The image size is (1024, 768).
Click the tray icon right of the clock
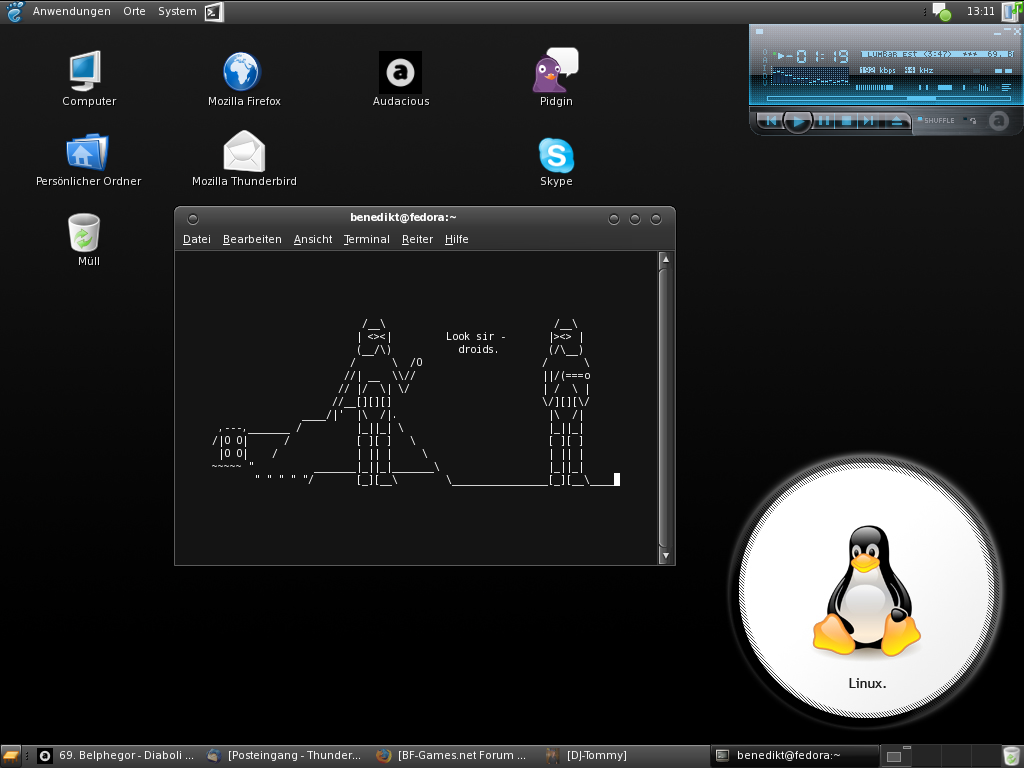click(x=1012, y=11)
